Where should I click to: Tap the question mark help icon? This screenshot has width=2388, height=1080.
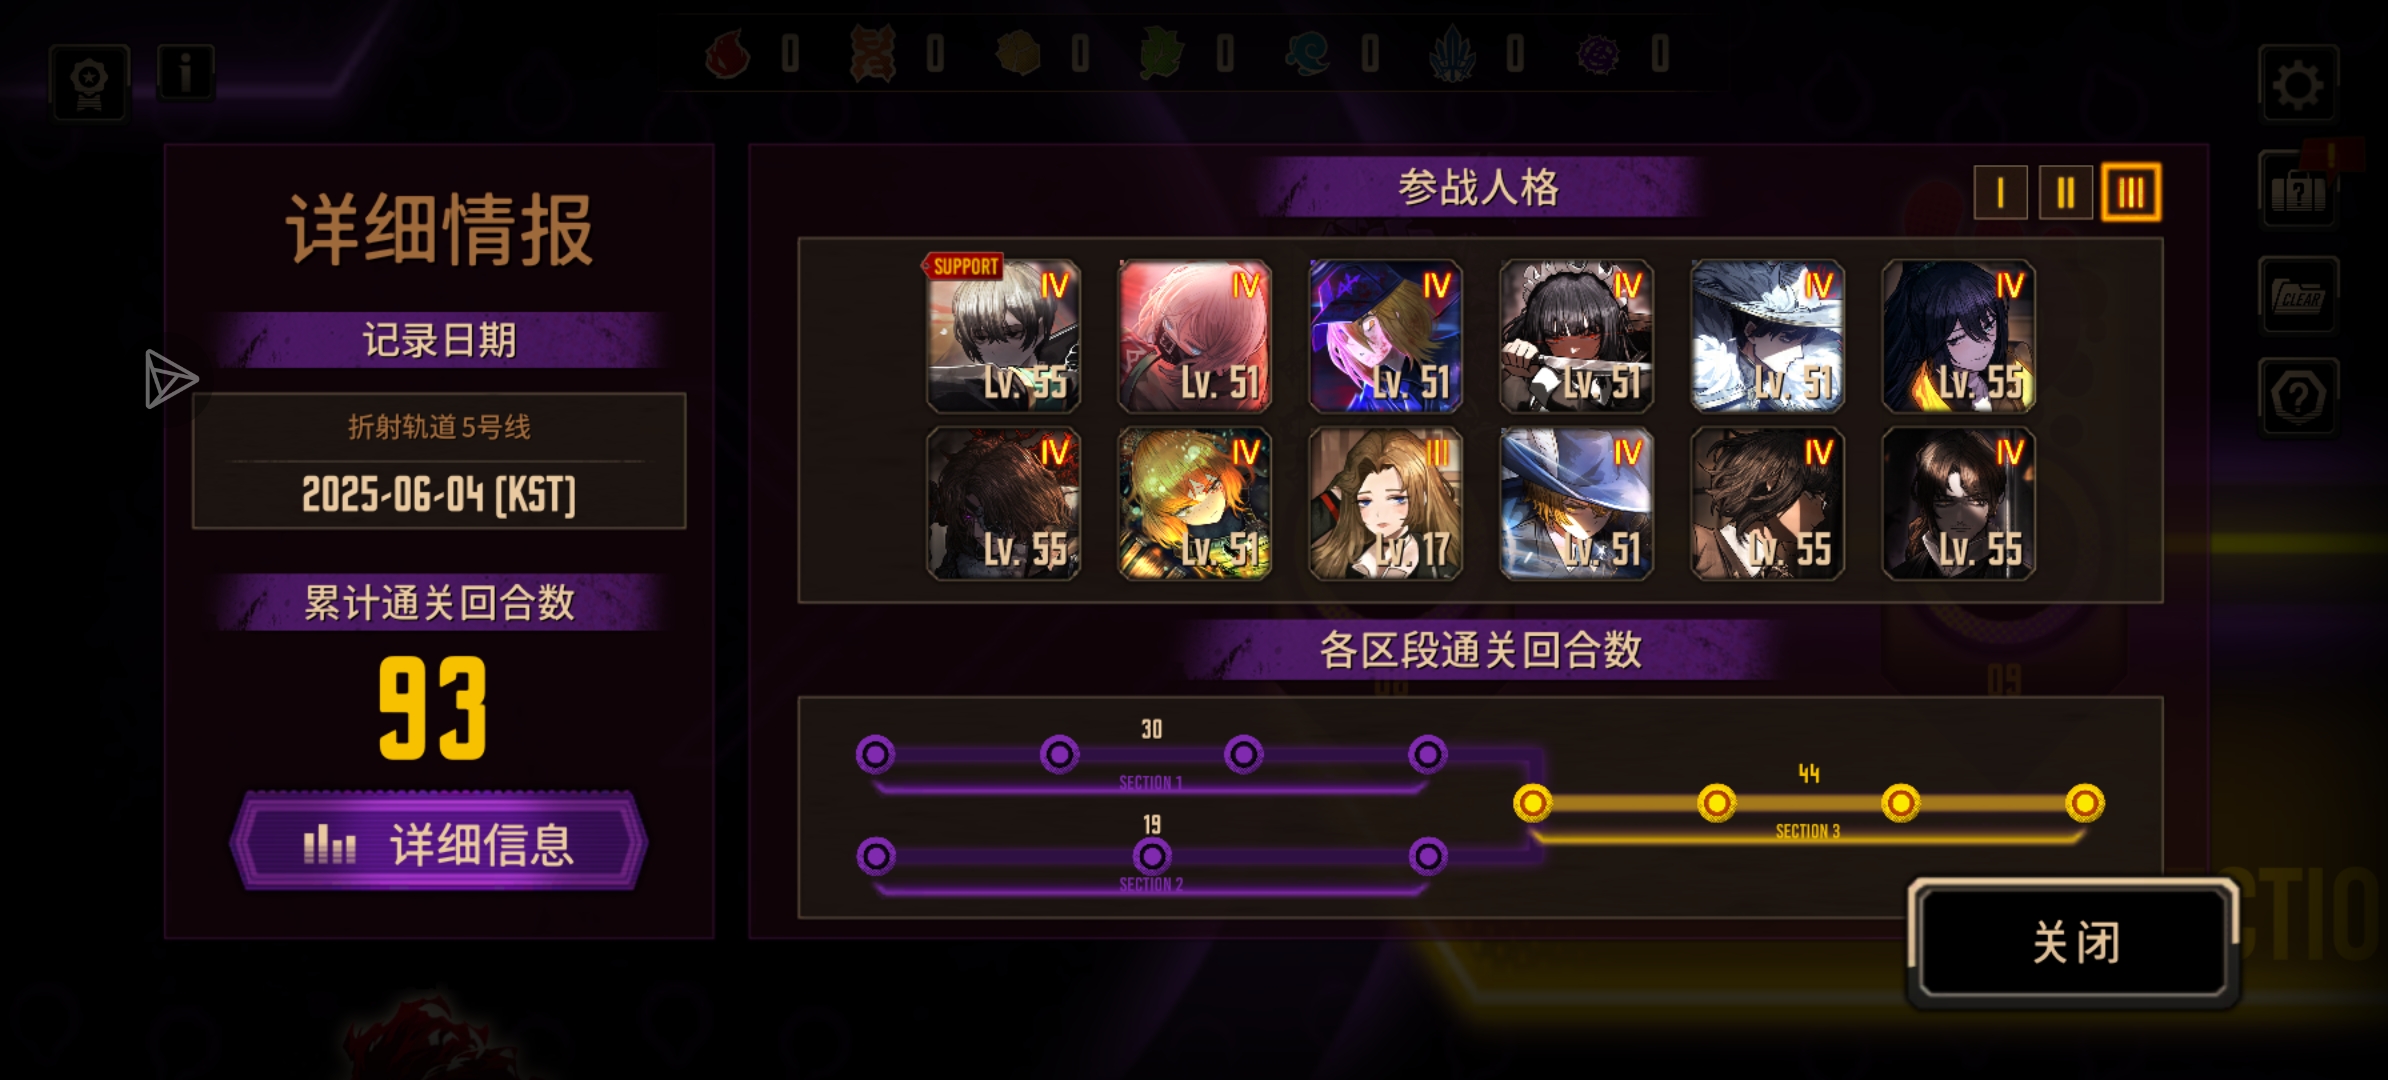tap(2298, 397)
